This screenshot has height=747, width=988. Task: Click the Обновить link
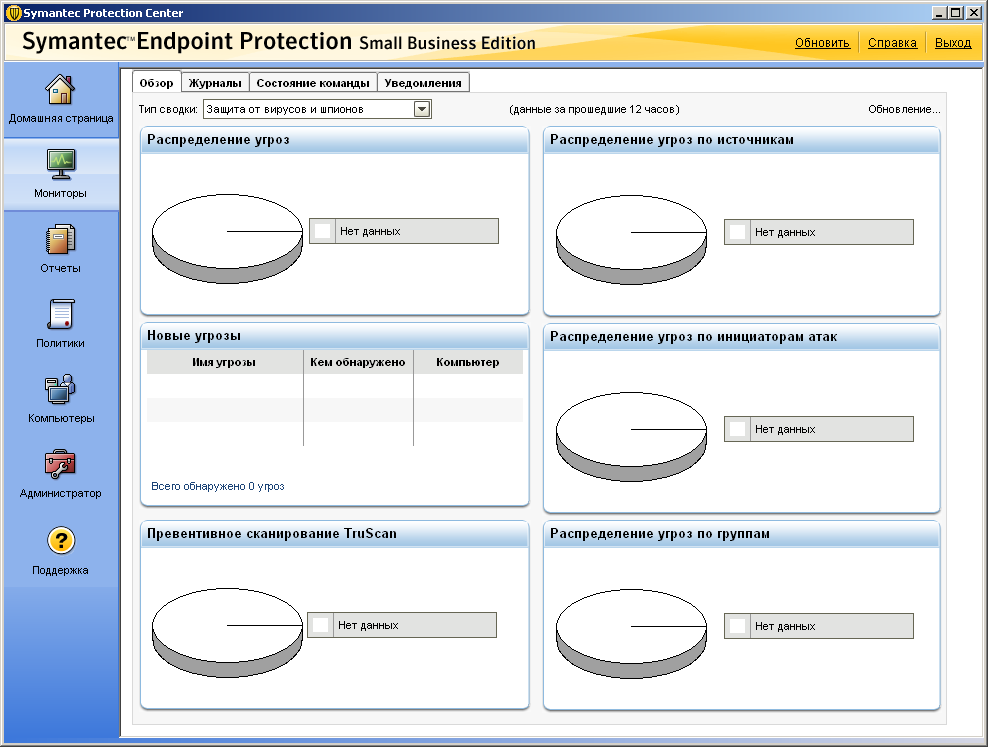(x=822, y=43)
